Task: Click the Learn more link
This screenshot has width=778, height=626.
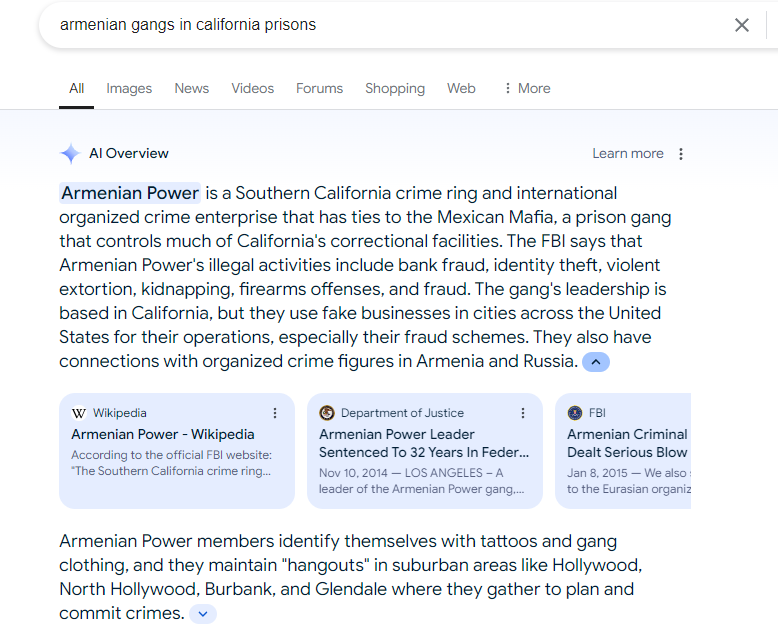Action: point(628,153)
